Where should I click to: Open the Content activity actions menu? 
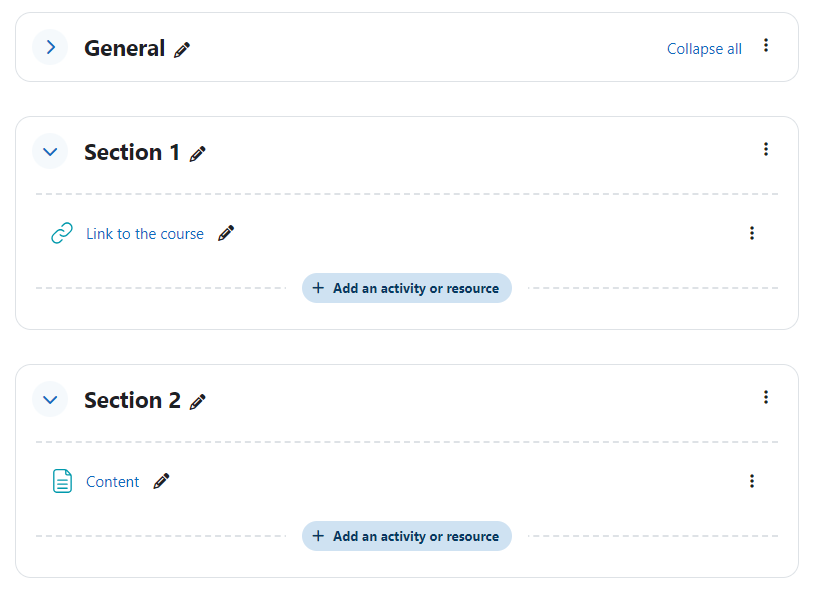coord(751,481)
